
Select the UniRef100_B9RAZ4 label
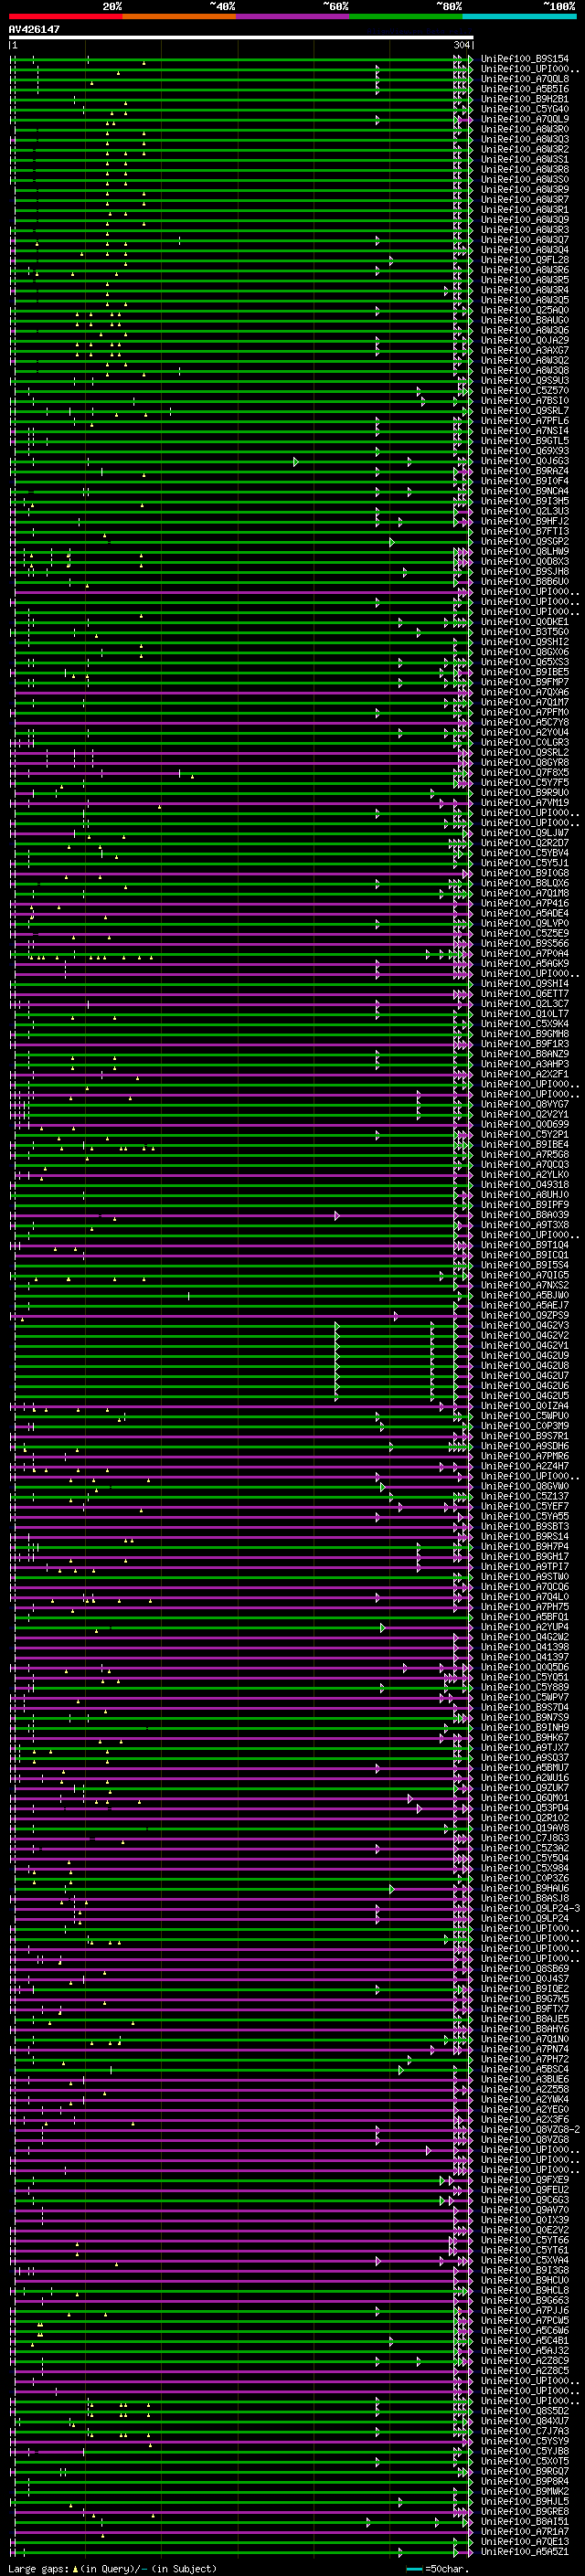pyautogui.click(x=525, y=471)
